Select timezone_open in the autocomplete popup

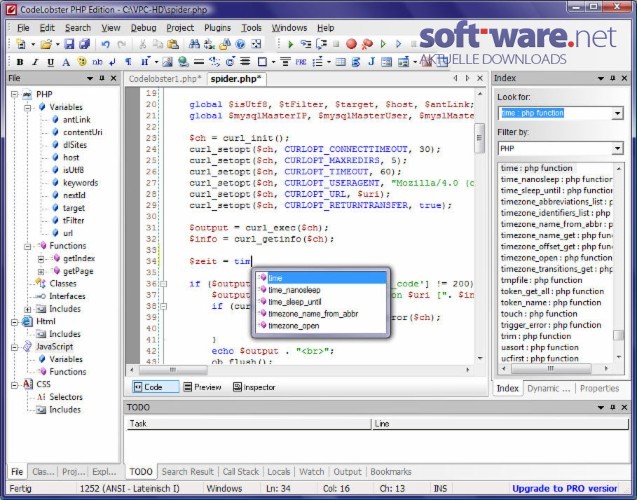(x=321, y=326)
